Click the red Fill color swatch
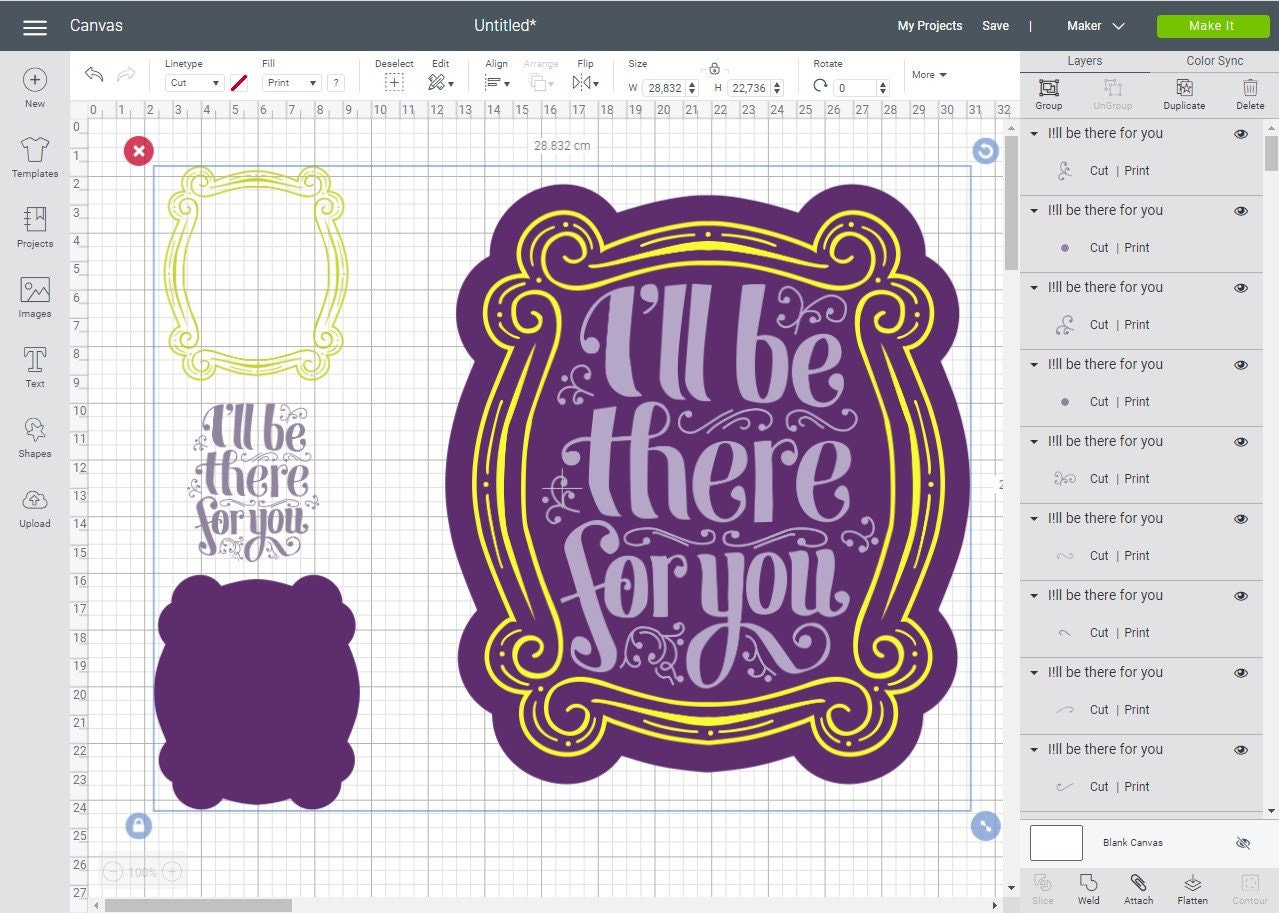Screen dimensions: 1279x913 click(239, 83)
